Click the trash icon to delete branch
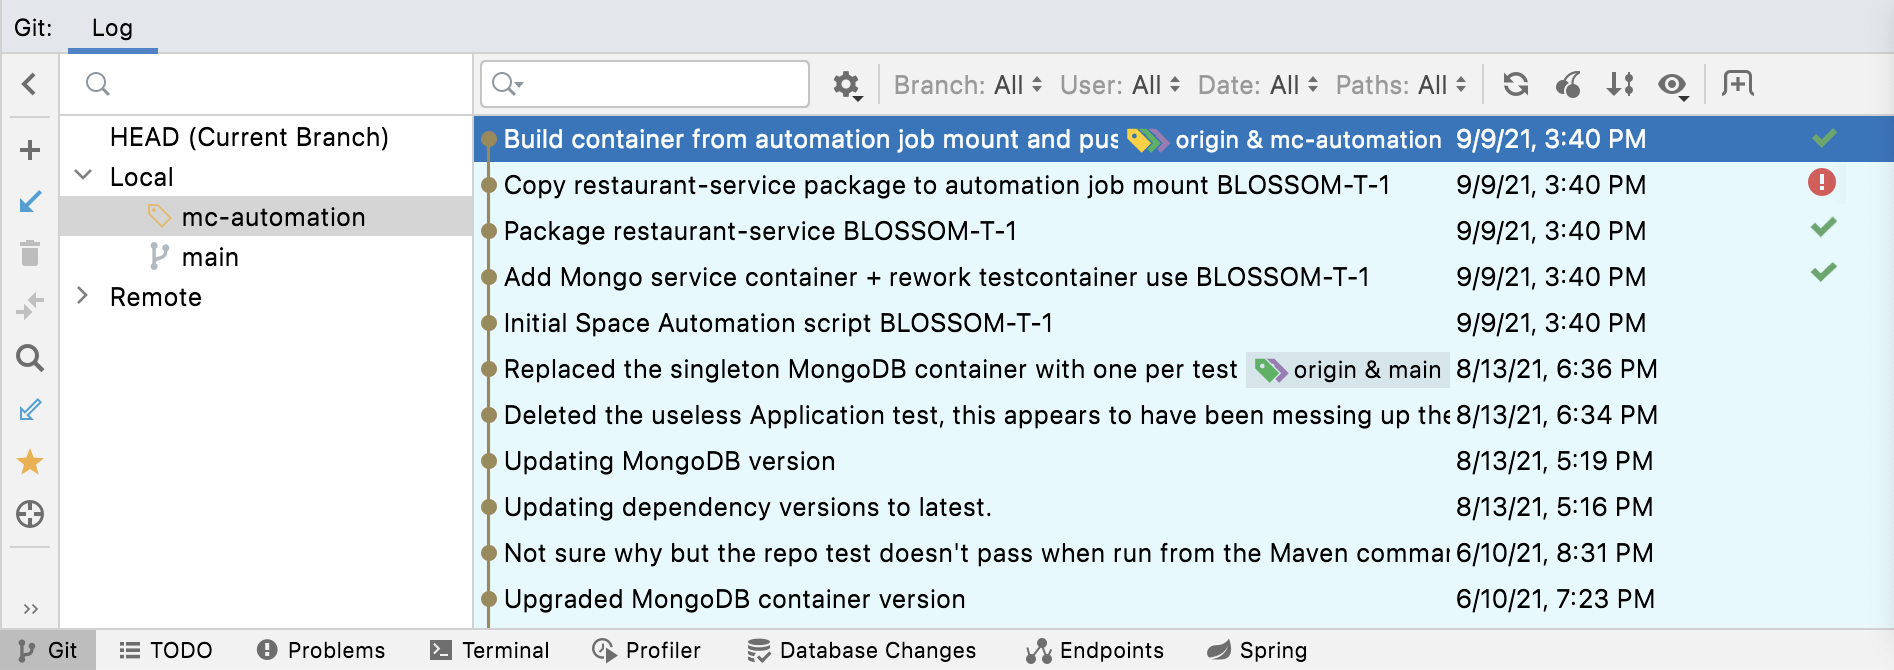This screenshot has width=1894, height=670. tap(30, 253)
